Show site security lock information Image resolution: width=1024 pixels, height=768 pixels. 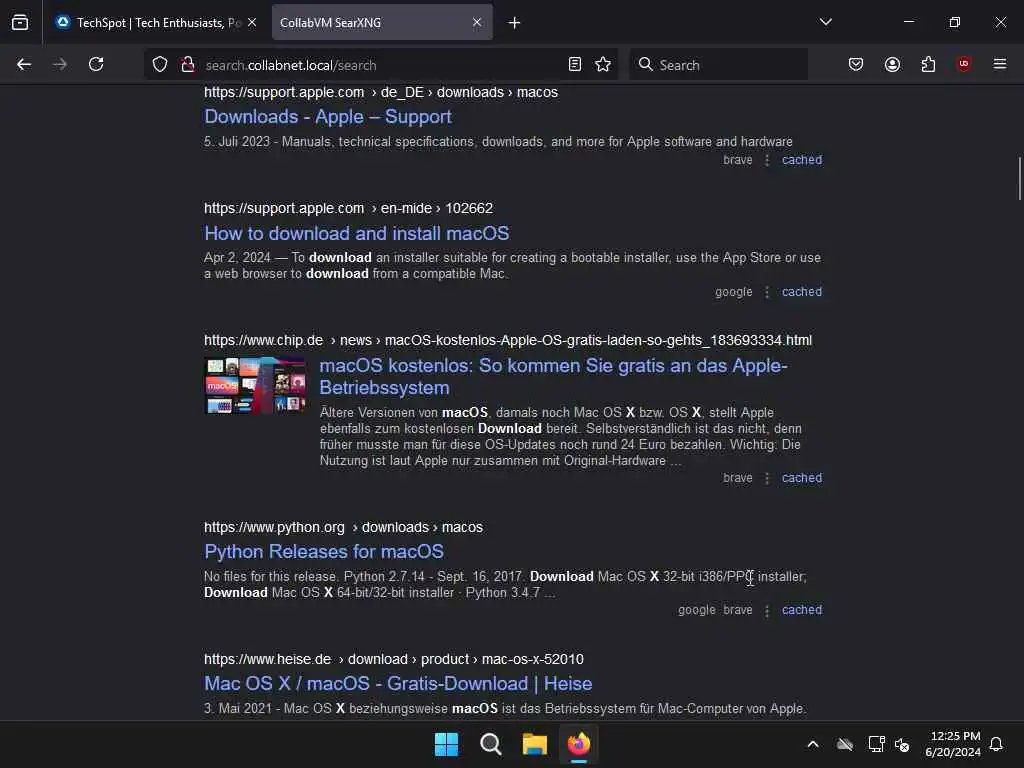coord(188,64)
